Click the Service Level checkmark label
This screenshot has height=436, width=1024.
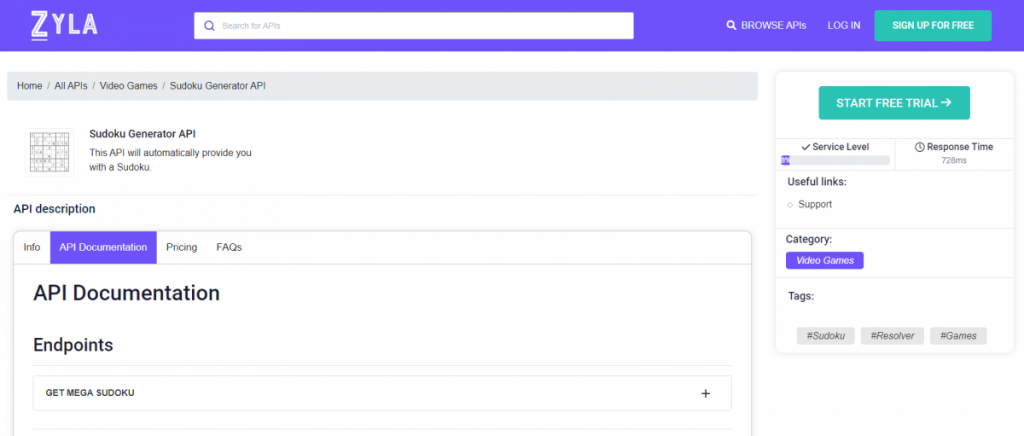pyautogui.click(x=835, y=147)
